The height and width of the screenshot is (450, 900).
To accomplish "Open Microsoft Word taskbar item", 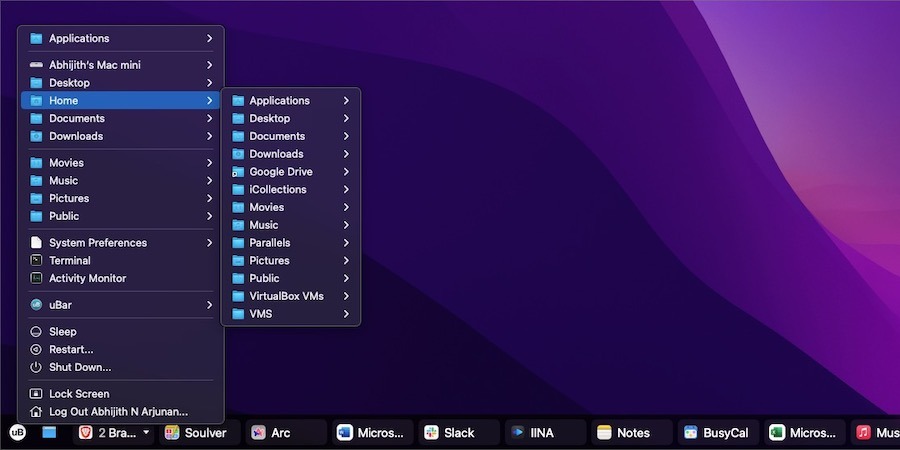I will (x=373, y=433).
